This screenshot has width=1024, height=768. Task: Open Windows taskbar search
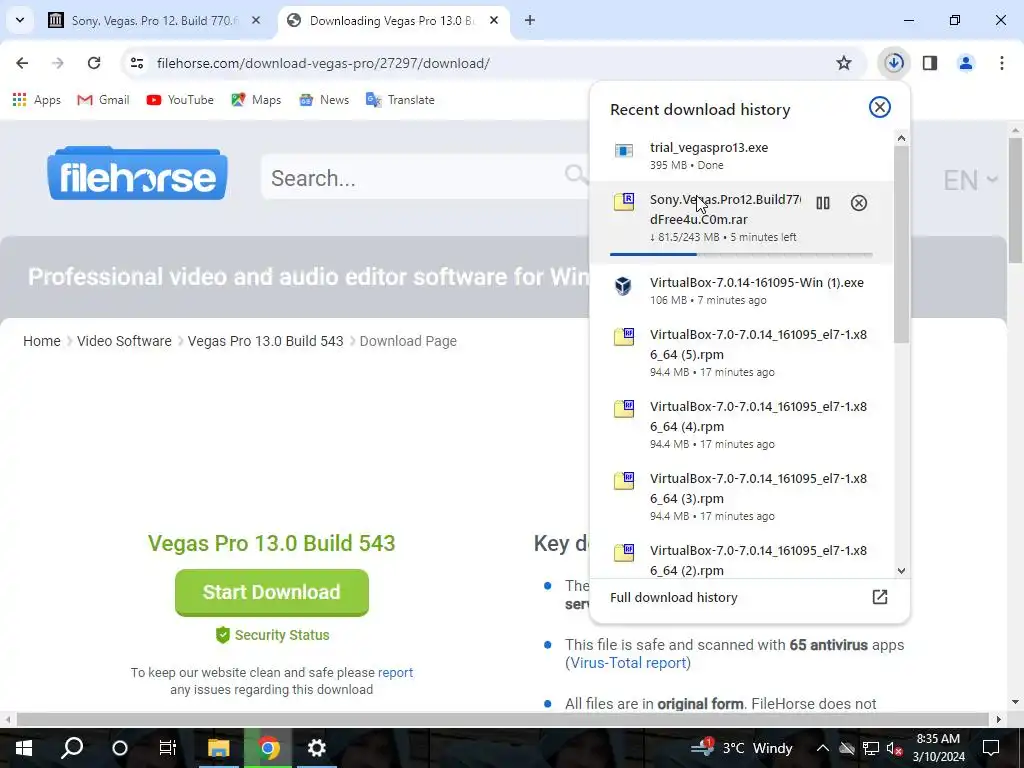[72, 748]
